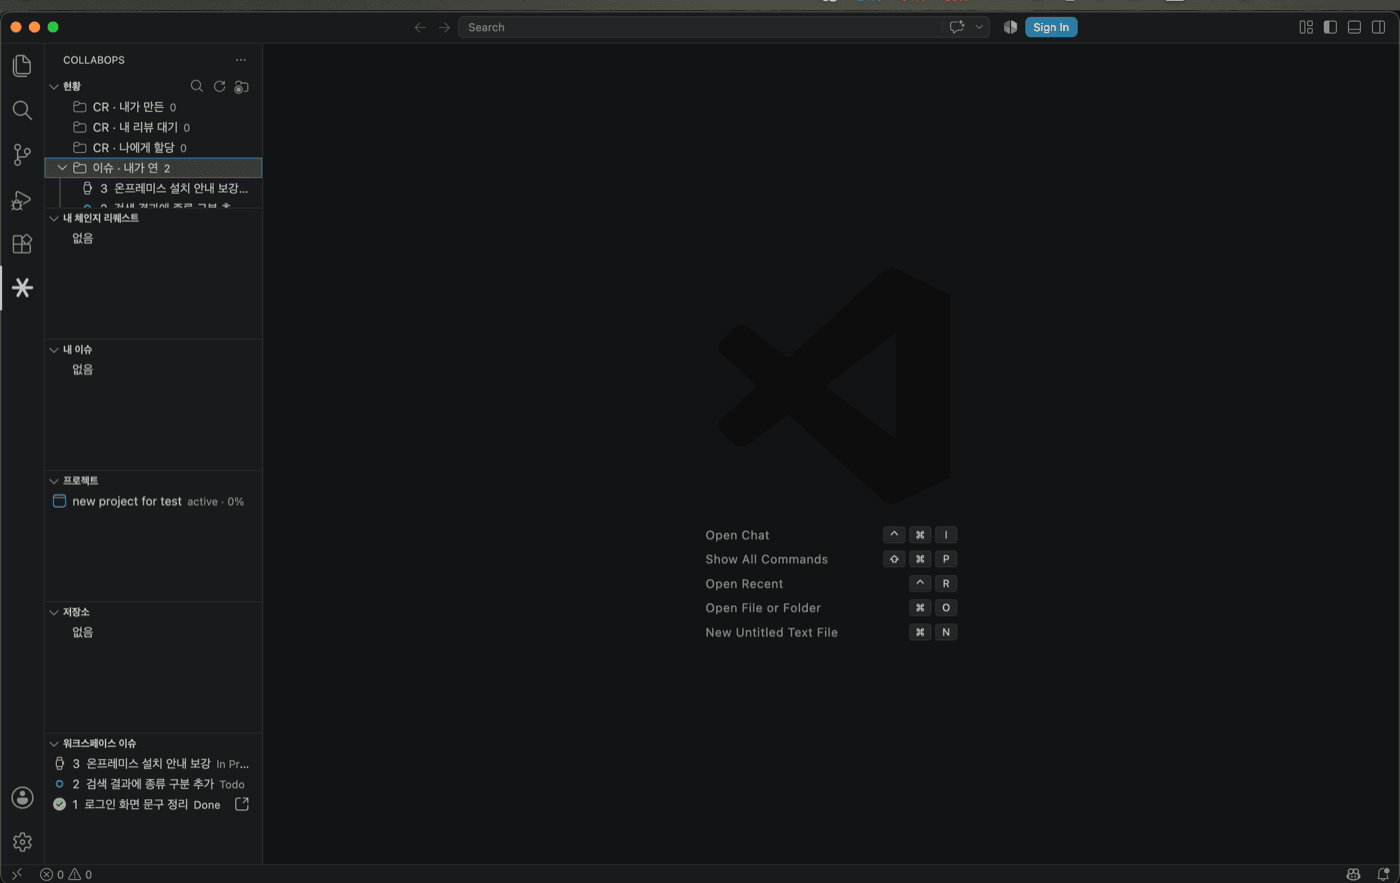Viewport: 1400px width, 883px height.
Task: Open COLLABOPS more actions menu
Action: (x=241, y=60)
